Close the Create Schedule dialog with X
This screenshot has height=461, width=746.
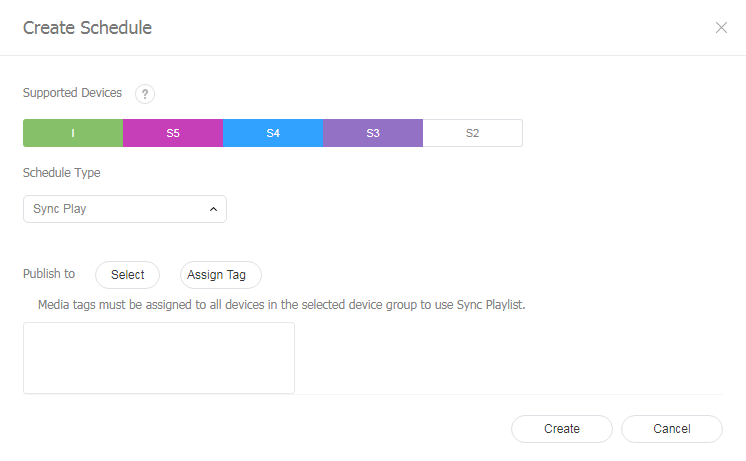click(721, 28)
